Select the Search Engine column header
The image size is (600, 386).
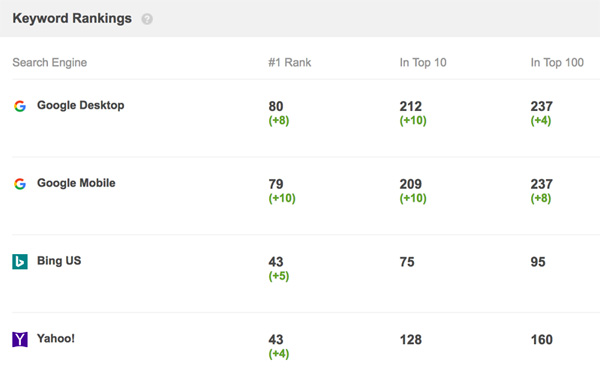click(x=50, y=62)
